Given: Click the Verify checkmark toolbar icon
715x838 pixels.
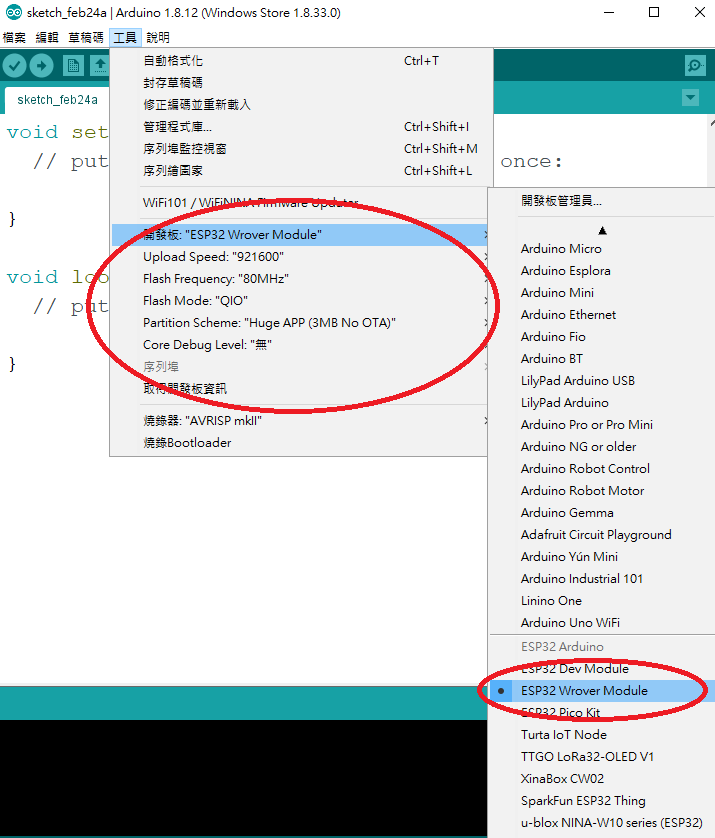Looking at the screenshot, I should pos(14,66).
